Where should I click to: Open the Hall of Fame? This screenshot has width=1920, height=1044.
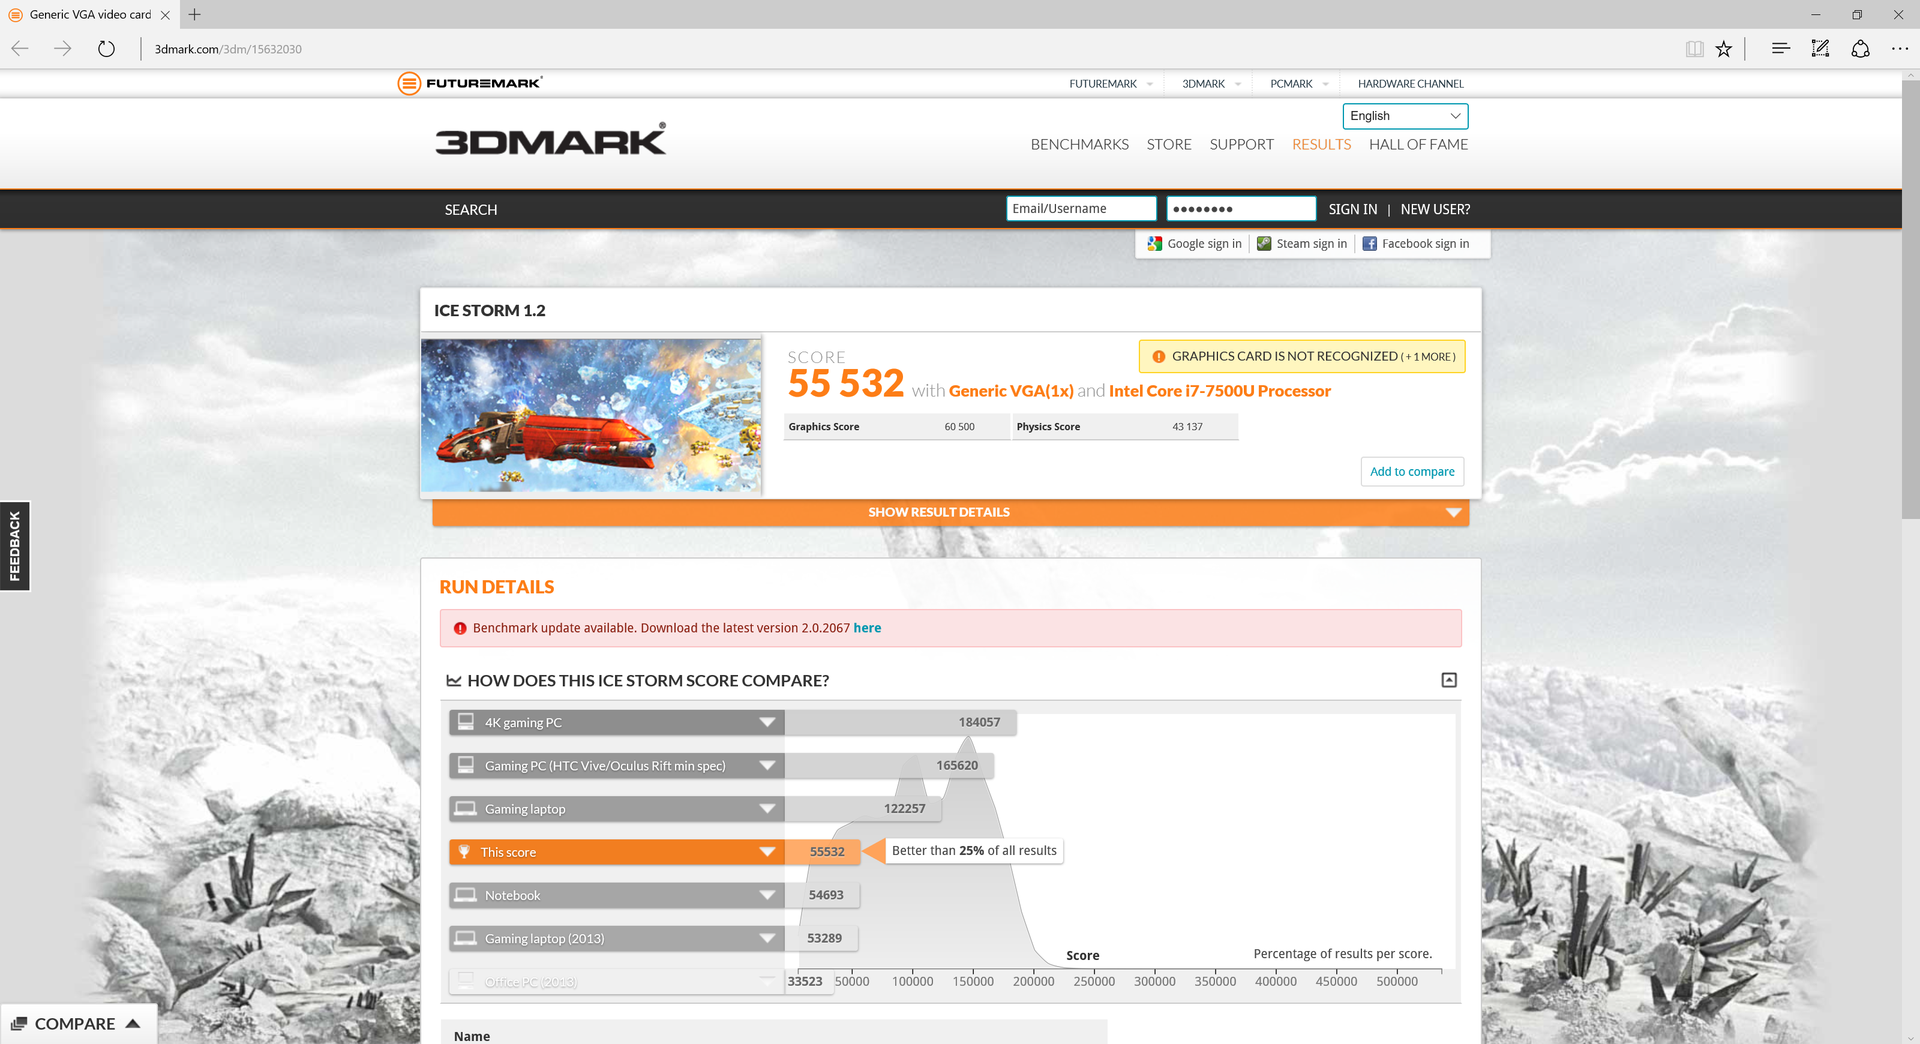[x=1418, y=144]
